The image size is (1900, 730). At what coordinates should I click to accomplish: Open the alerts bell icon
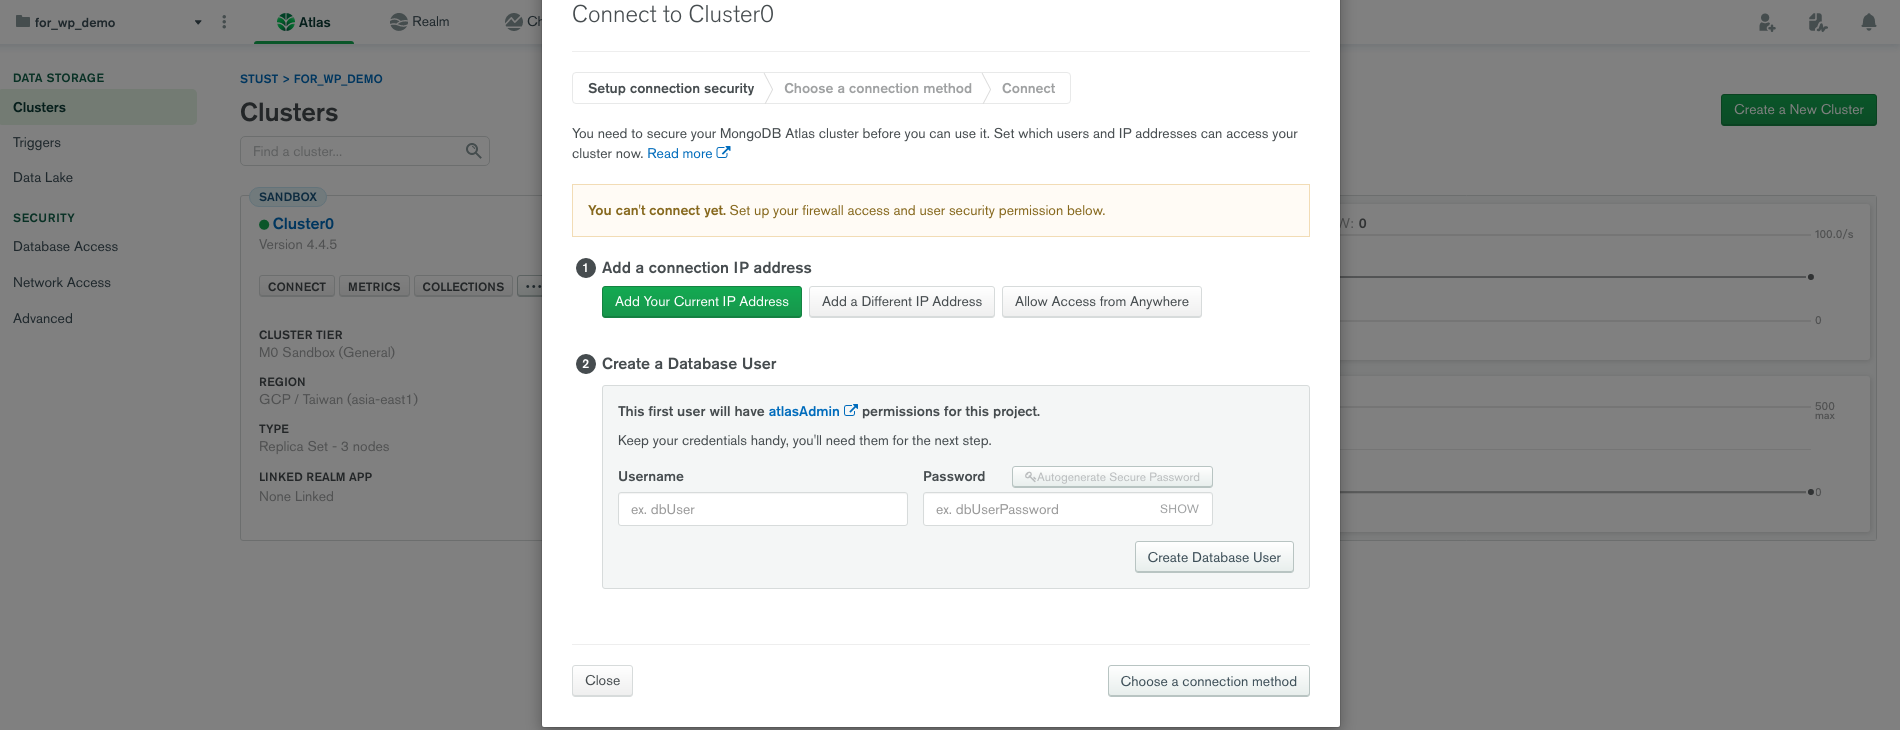[1868, 22]
